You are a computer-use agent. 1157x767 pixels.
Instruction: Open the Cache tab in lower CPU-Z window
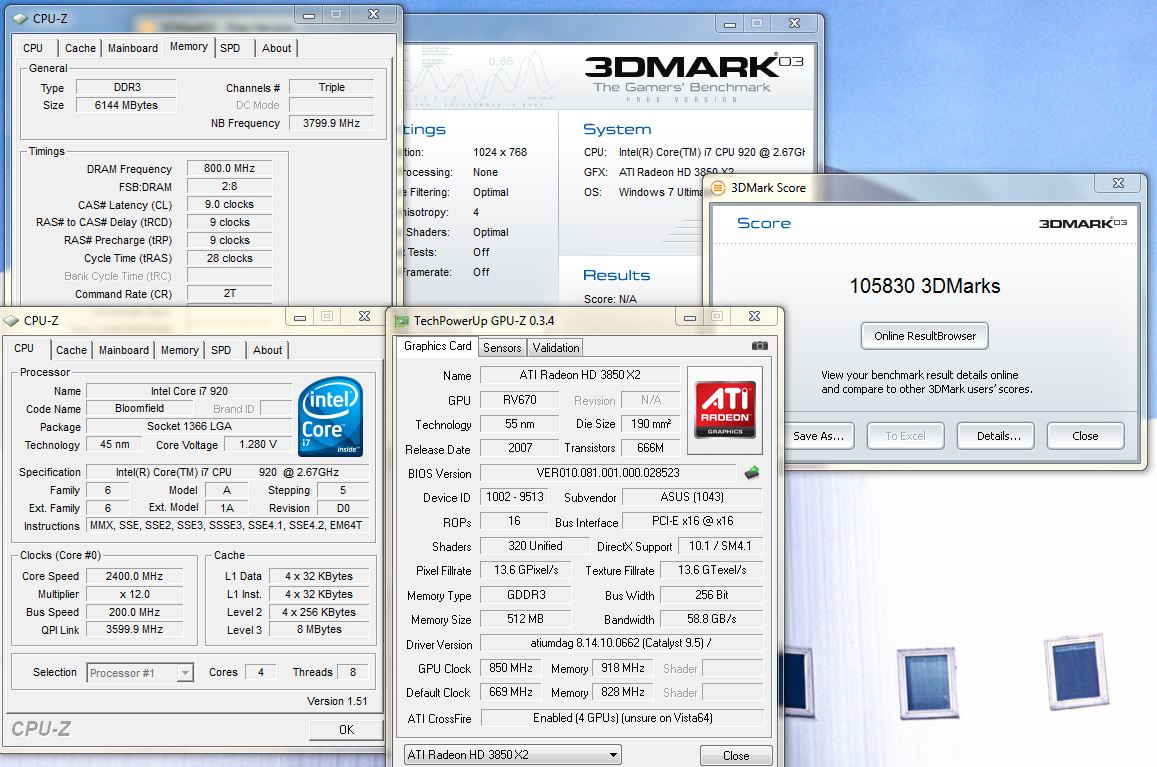coord(72,350)
